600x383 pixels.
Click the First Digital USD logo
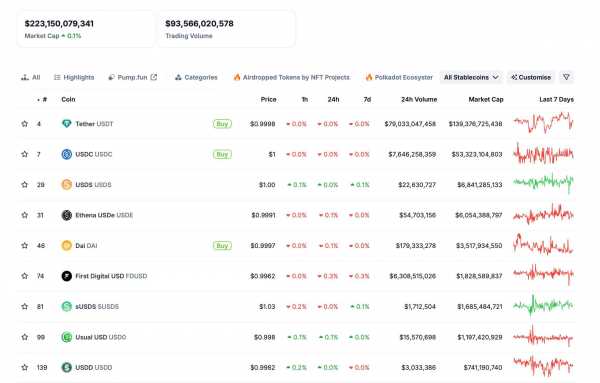tap(67, 276)
